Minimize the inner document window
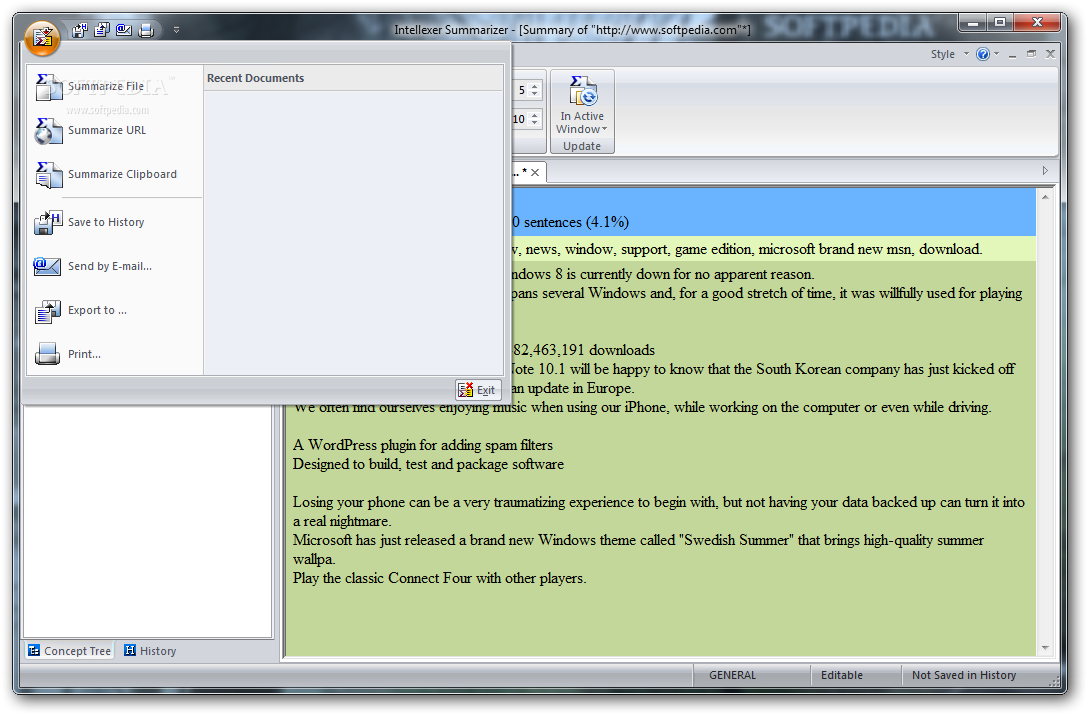Screen dimensions: 1088x715 point(1012,54)
